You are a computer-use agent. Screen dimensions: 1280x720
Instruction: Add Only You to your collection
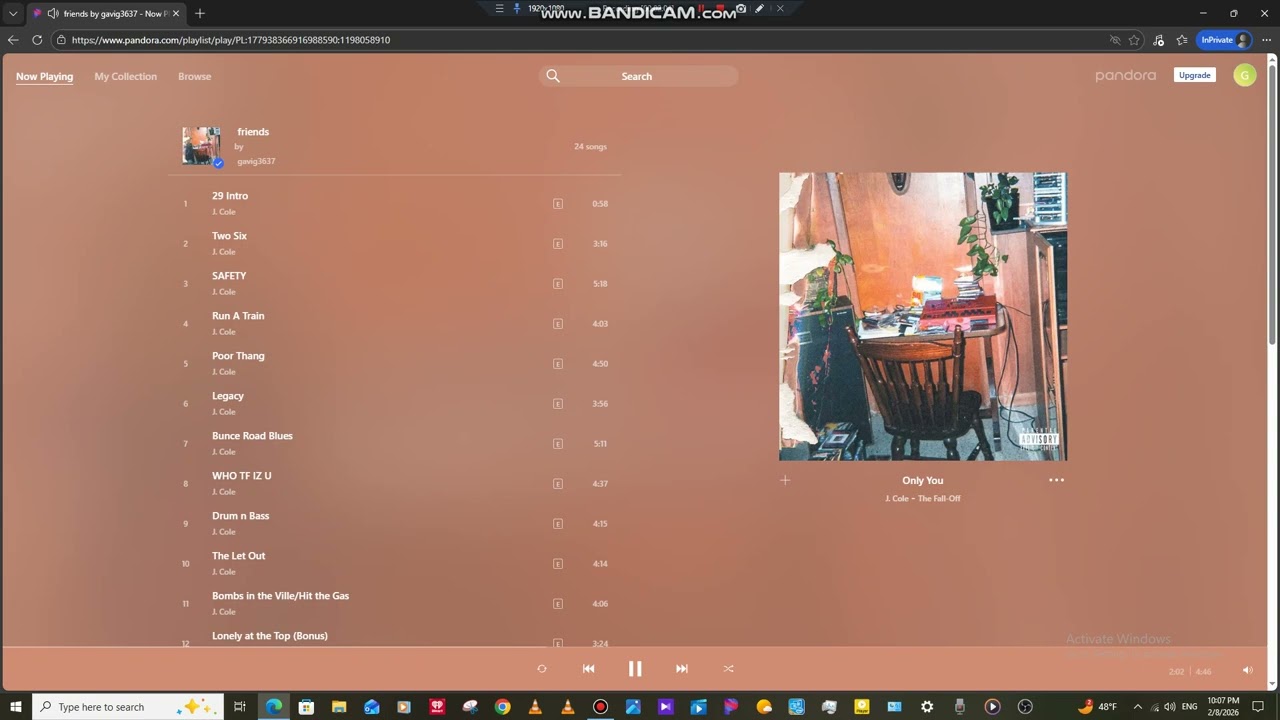tap(785, 480)
